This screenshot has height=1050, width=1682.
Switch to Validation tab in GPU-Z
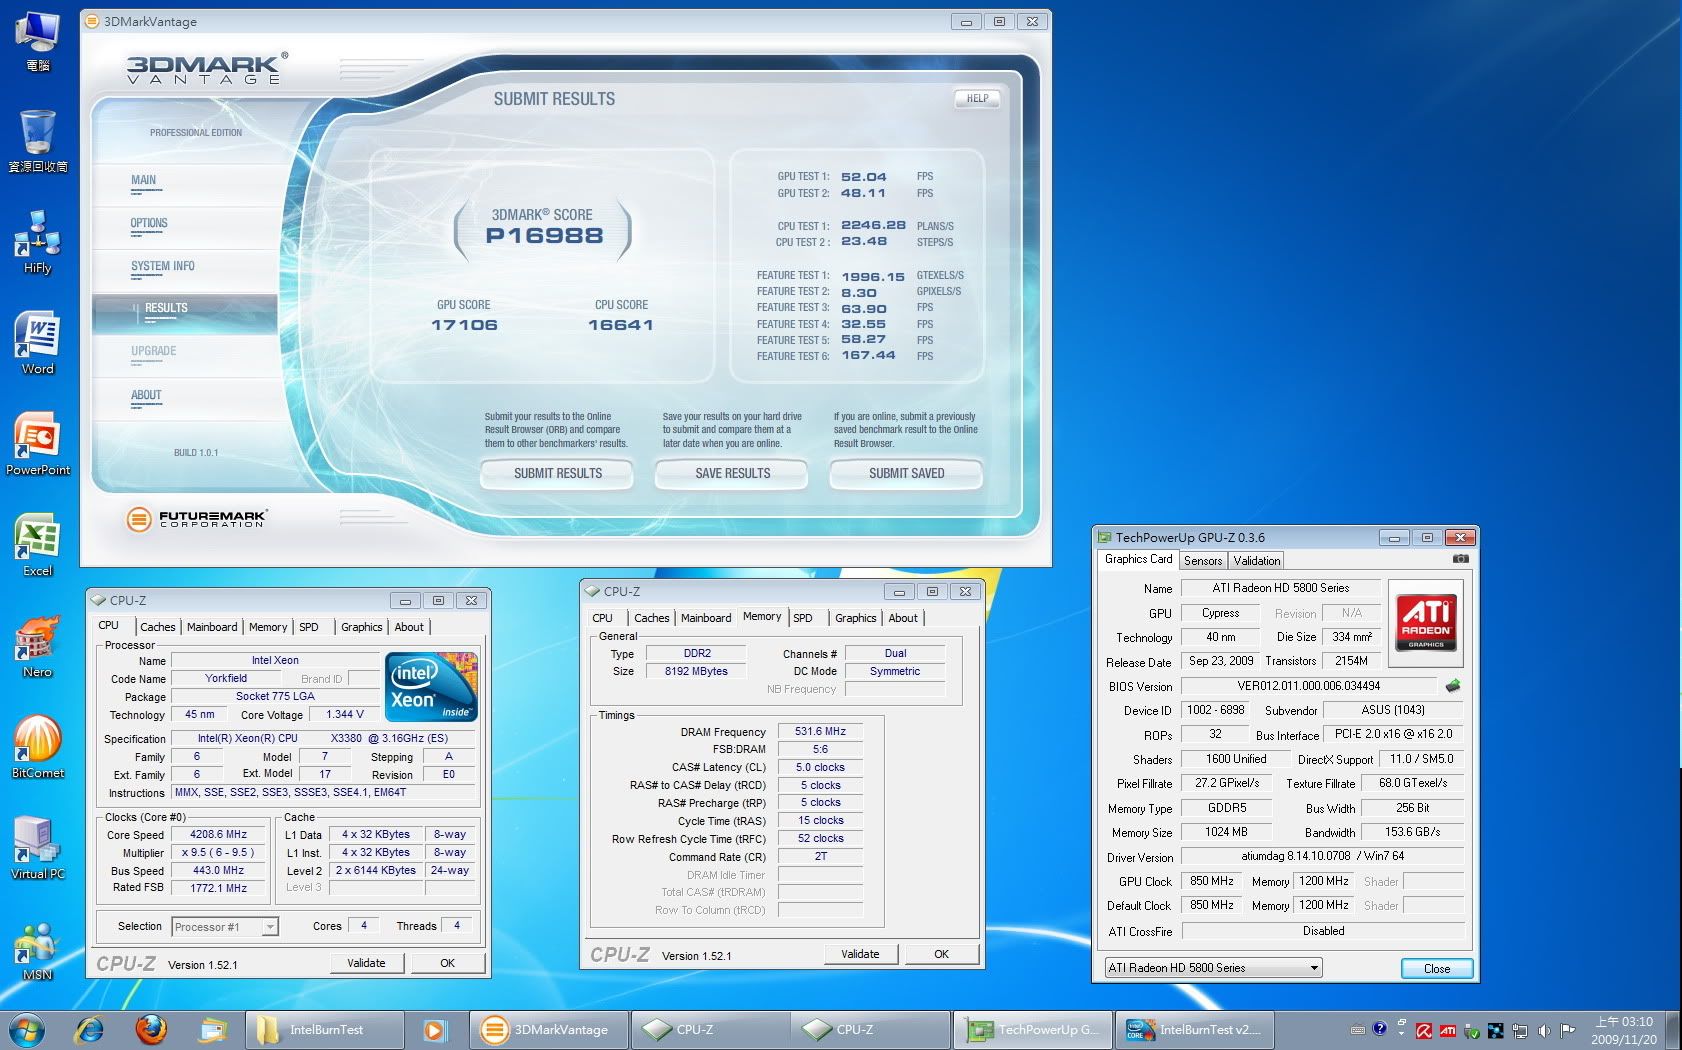(x=1256, y=561)
